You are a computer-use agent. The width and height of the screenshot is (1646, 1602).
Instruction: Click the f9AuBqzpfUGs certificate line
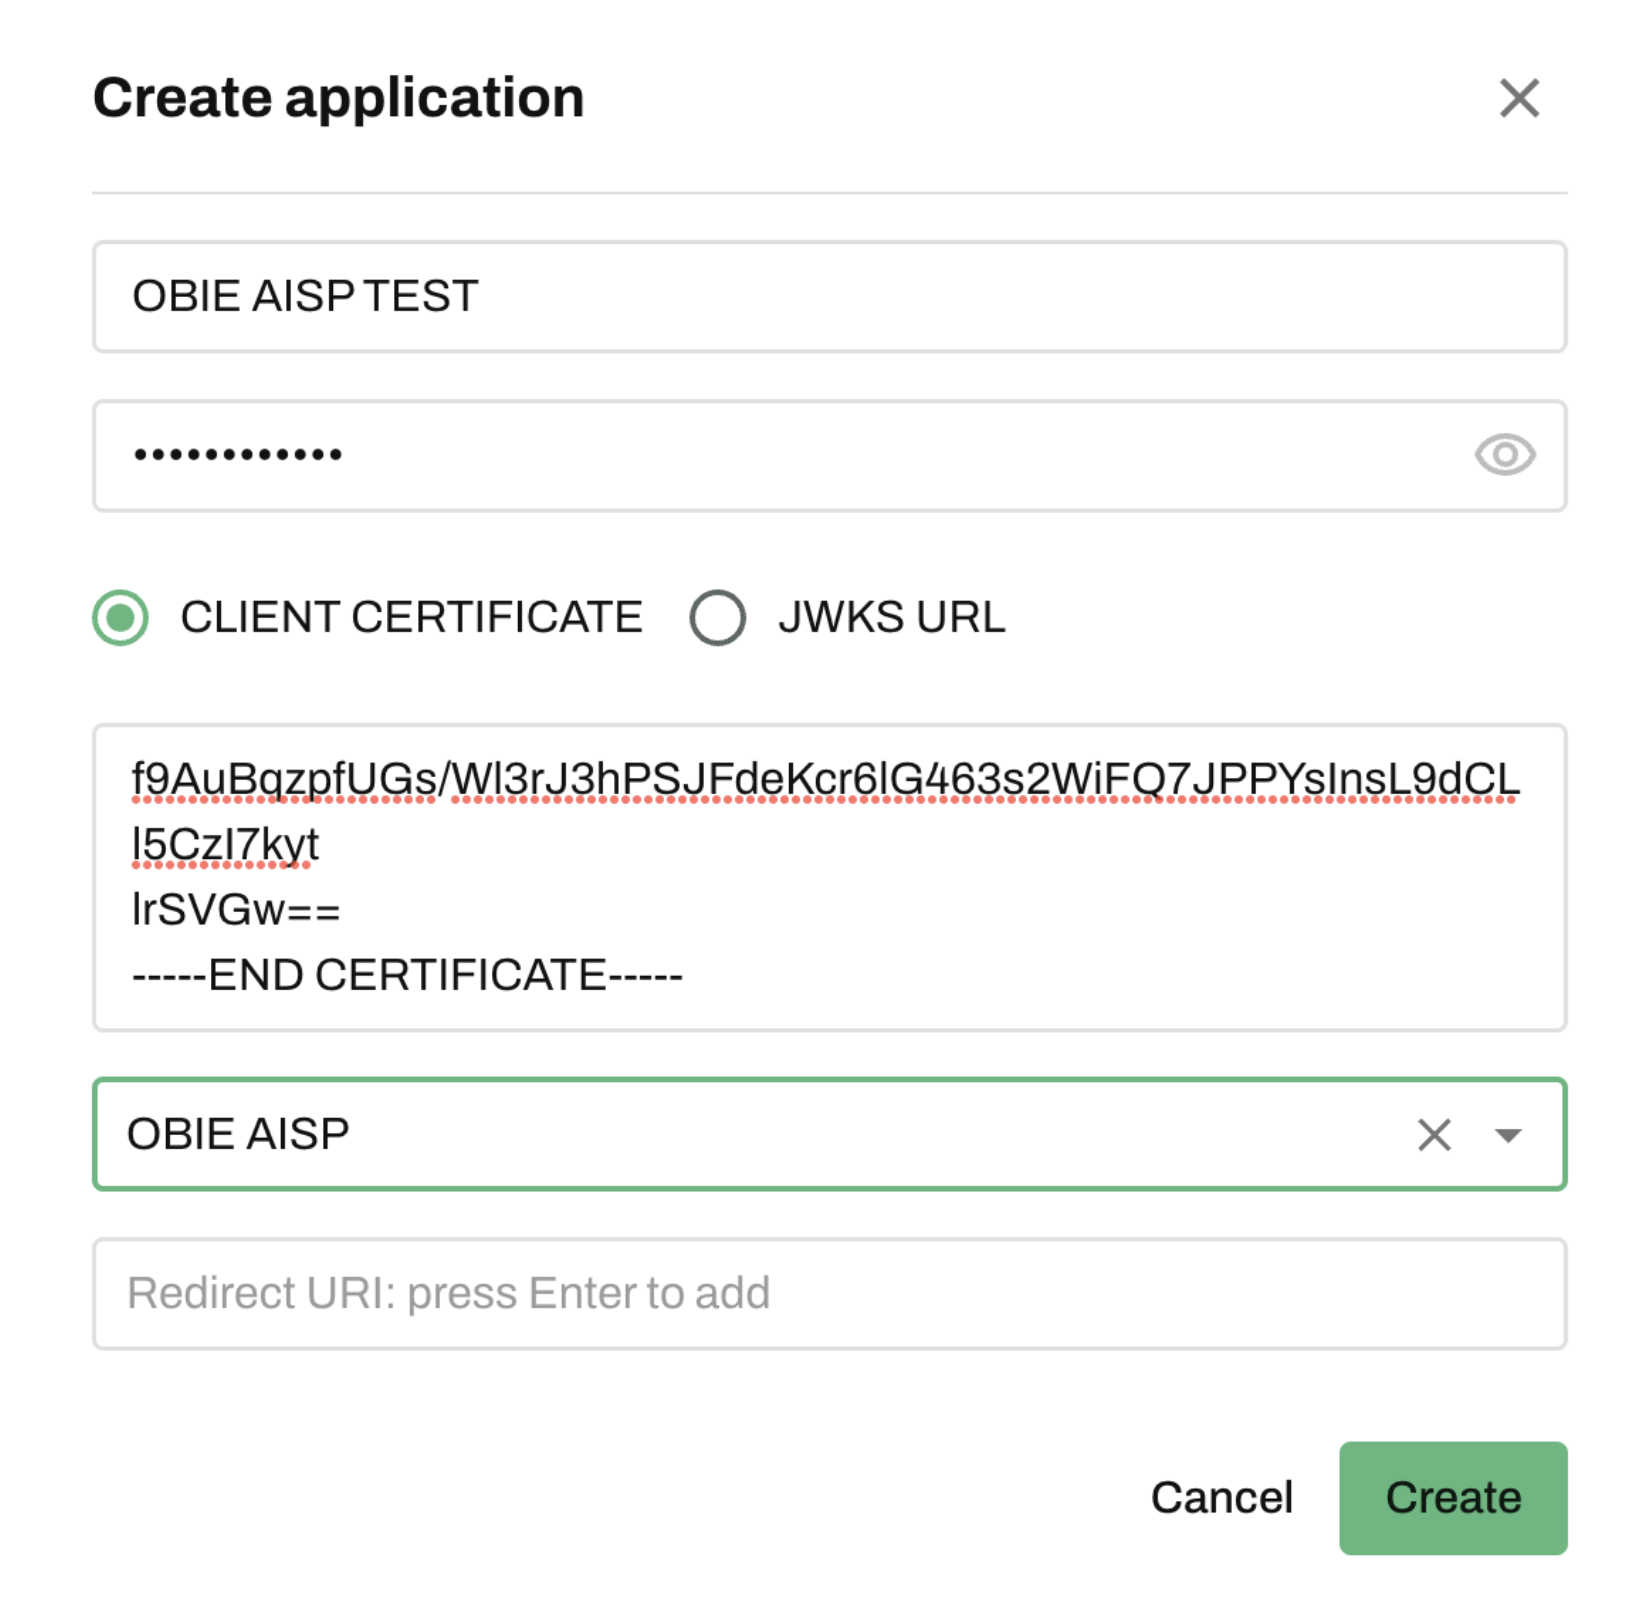(825, 780)
